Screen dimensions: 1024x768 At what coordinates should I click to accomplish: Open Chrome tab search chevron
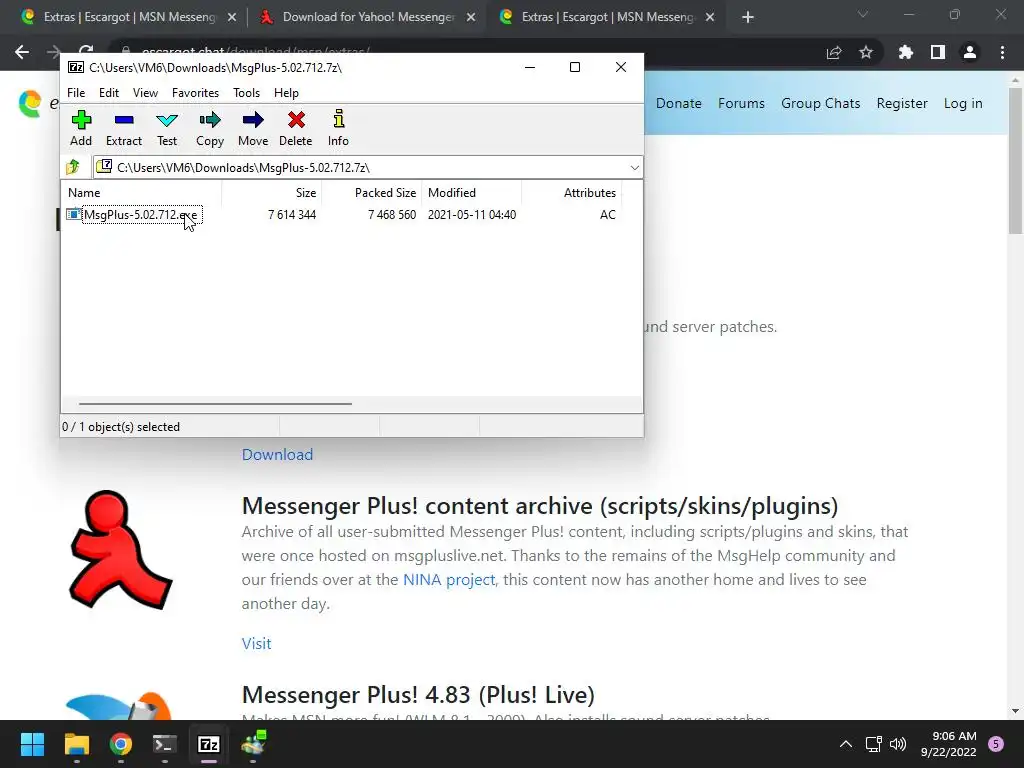863,14
